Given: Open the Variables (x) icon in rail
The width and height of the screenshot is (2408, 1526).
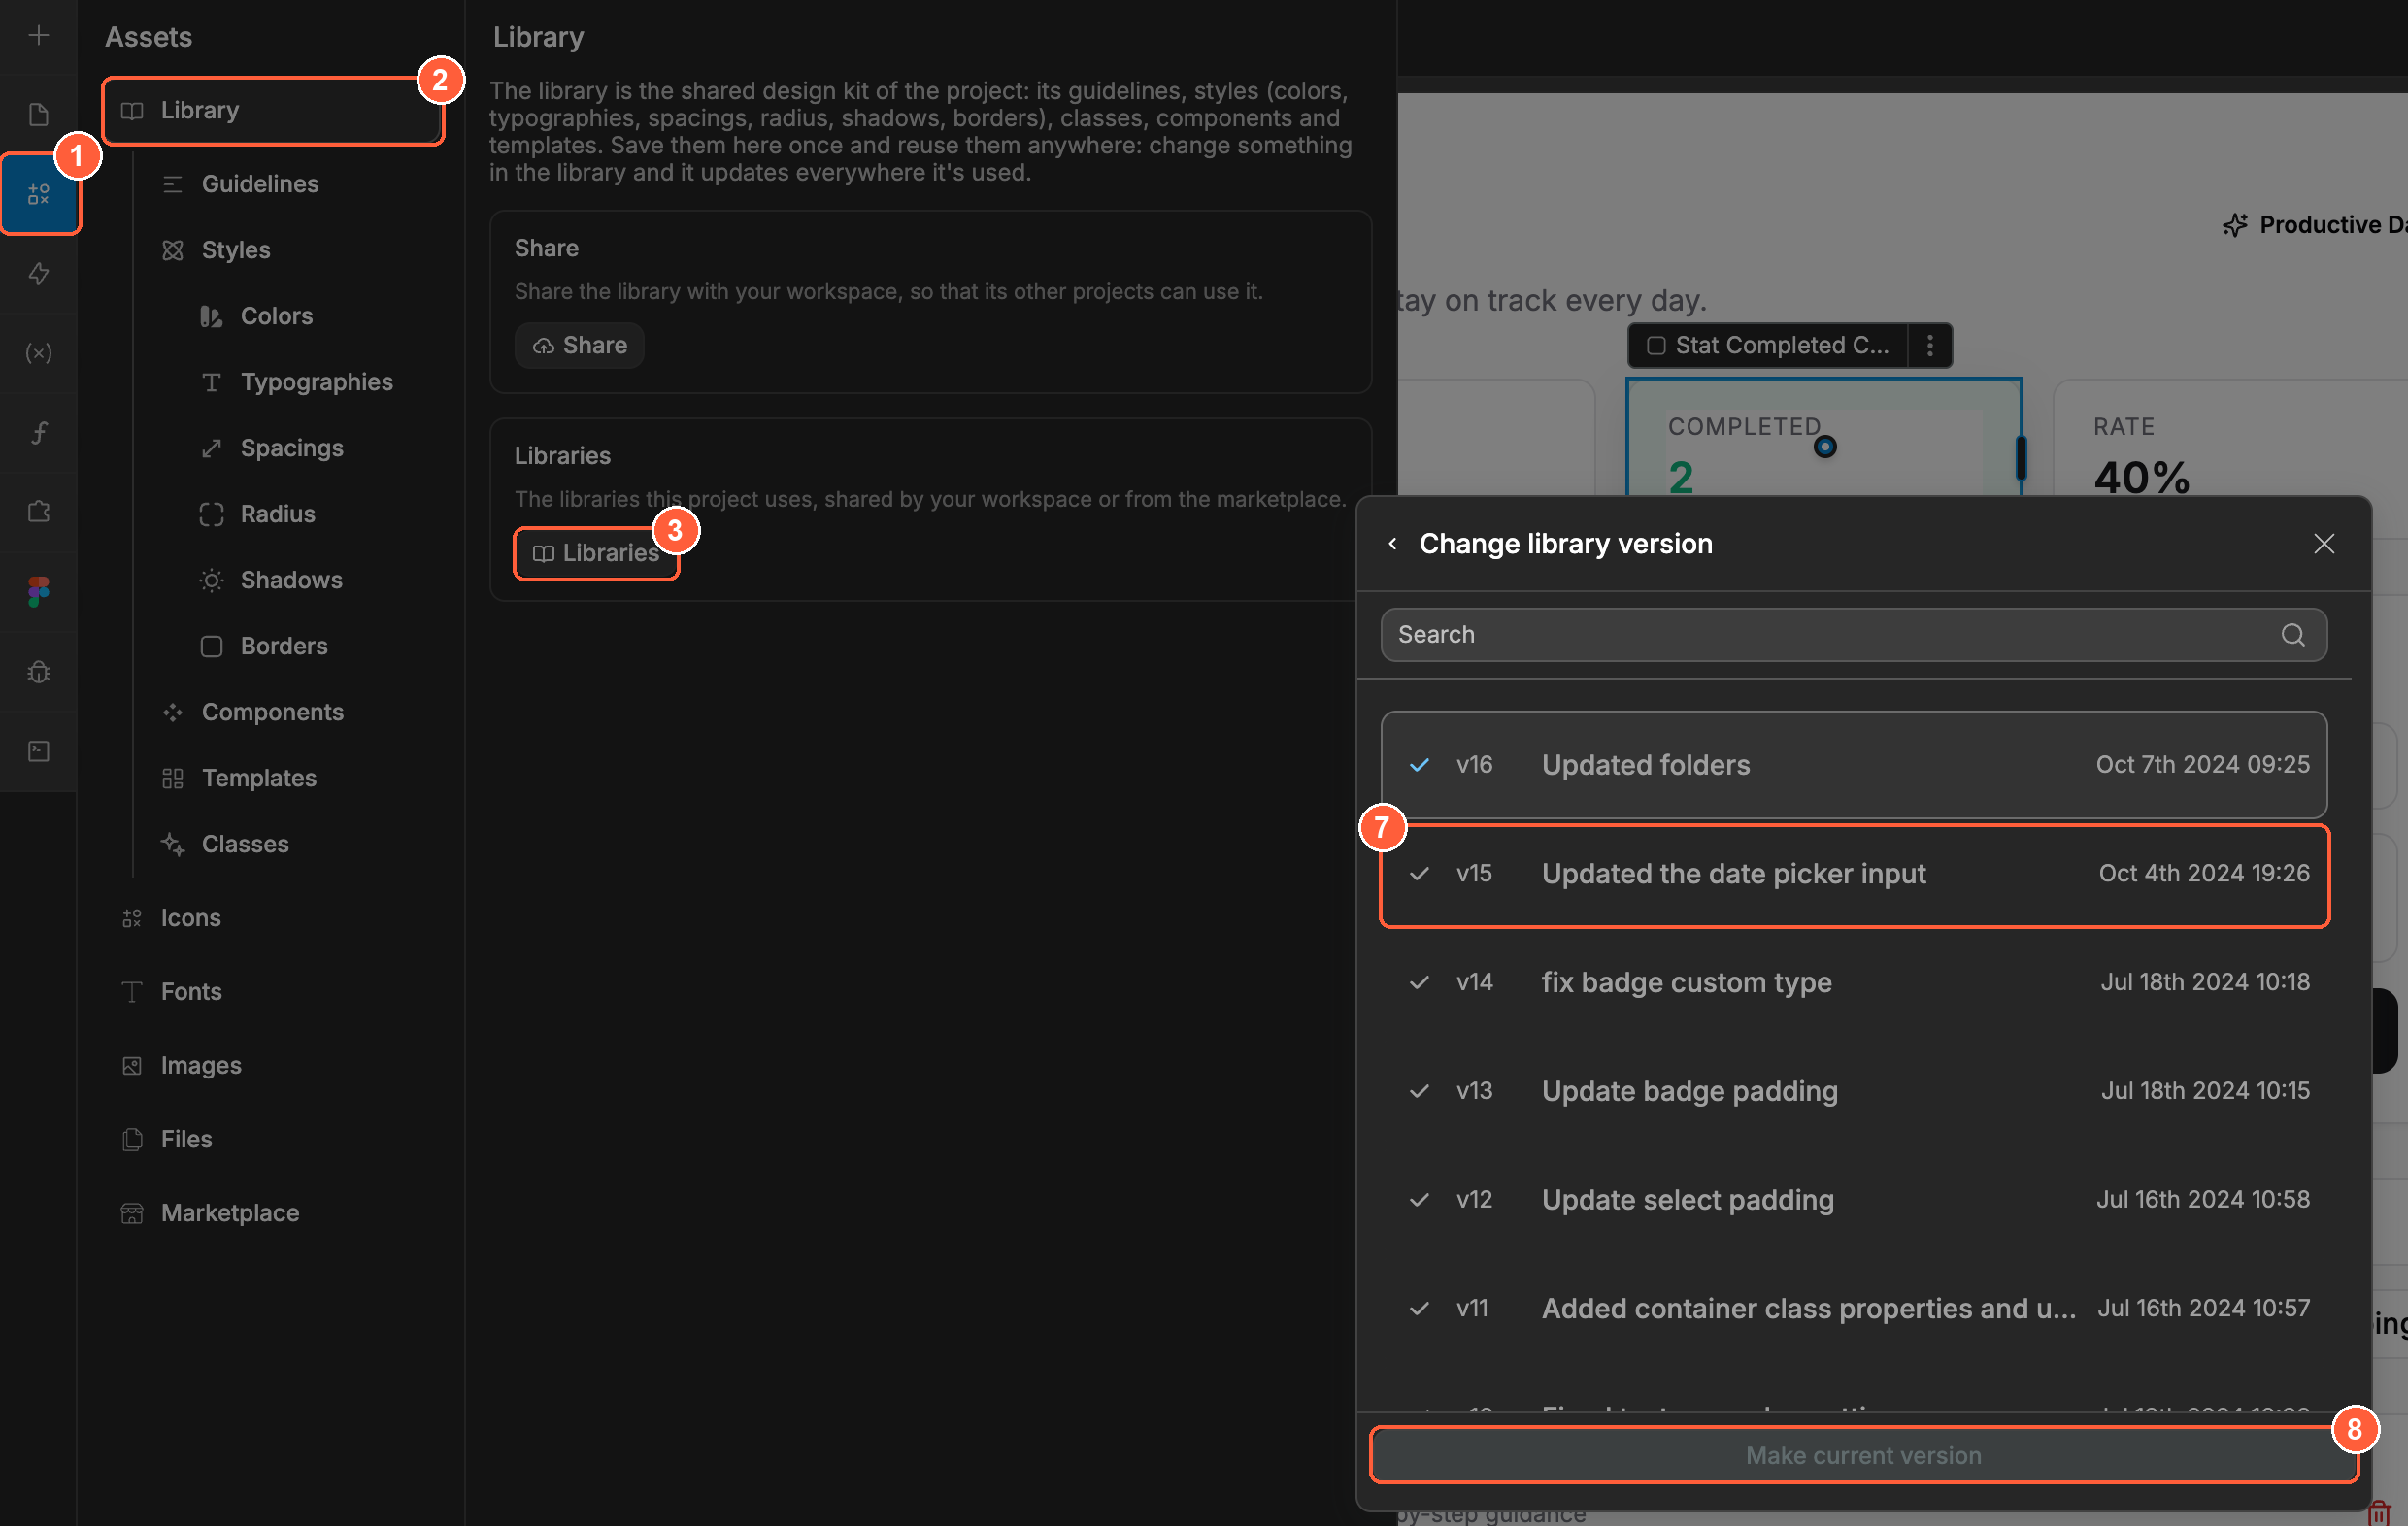Looking at the screenshot, I should 38,353.
